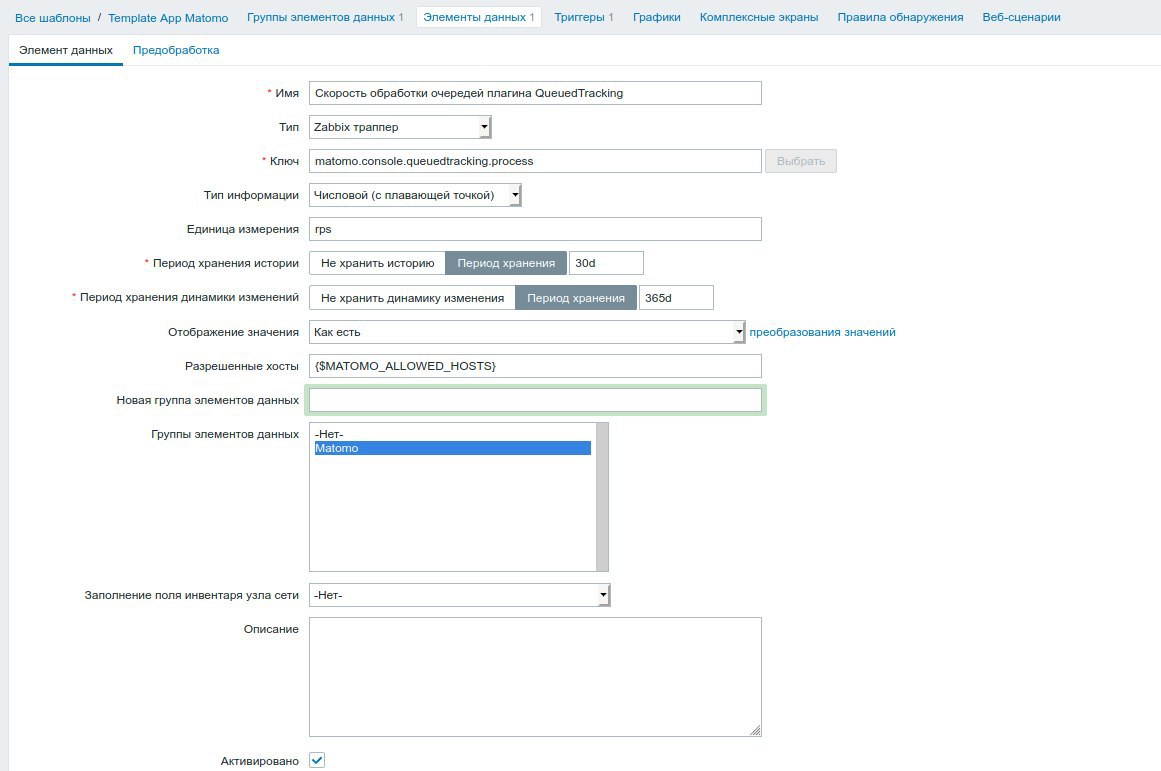Select 'Период хранения' for trends storage
The image size is (1161, 771).
575,298
